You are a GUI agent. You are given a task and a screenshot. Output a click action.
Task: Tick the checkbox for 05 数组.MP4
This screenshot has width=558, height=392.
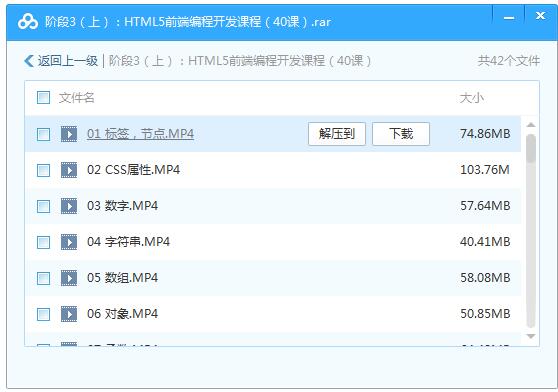pos(43,278)
